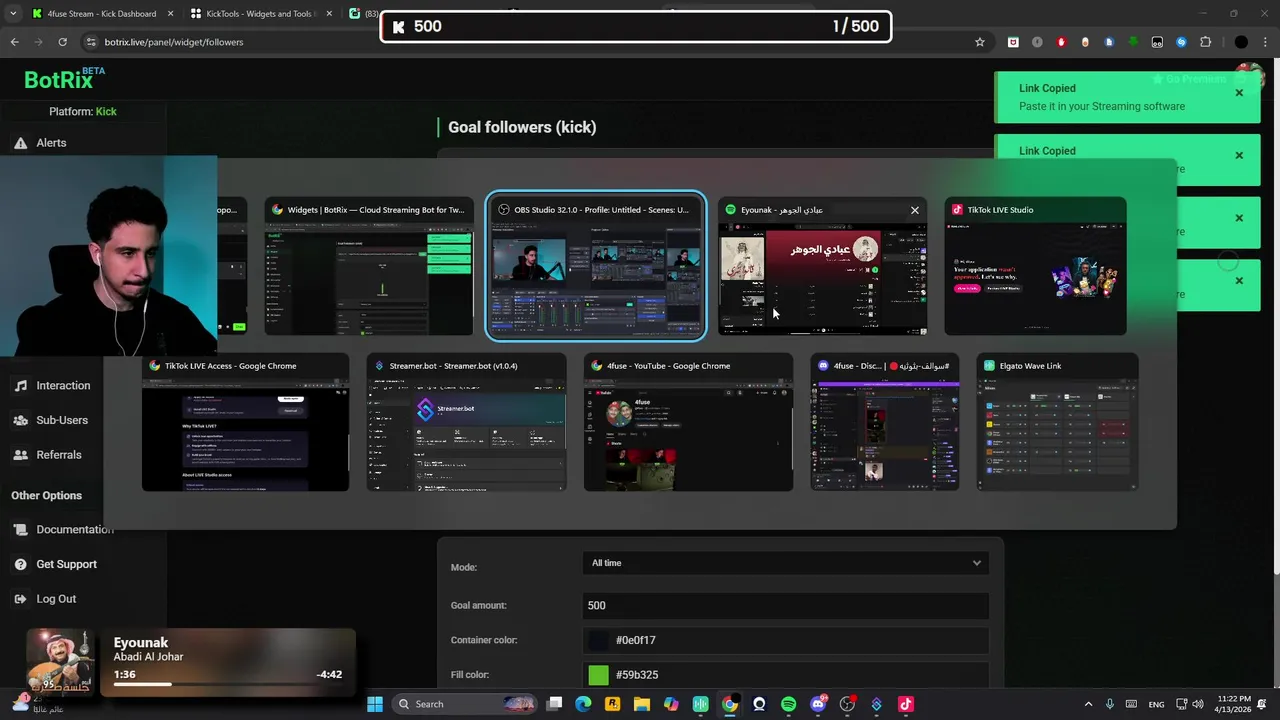Open the Mode 'All time' dropdown

click(786, 563)
